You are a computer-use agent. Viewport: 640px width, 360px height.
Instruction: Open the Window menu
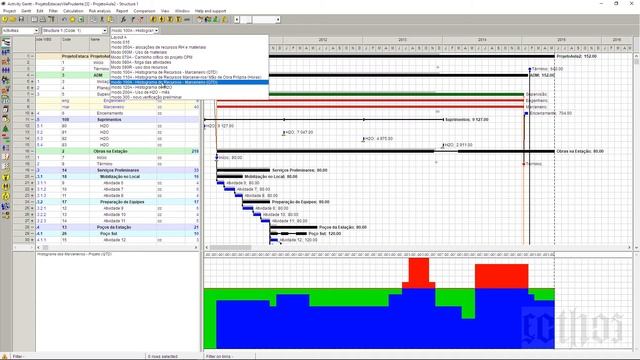click(182, 11)
